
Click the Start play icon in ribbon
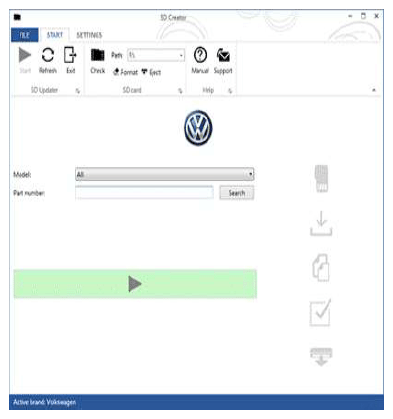(x=25, y=55)
